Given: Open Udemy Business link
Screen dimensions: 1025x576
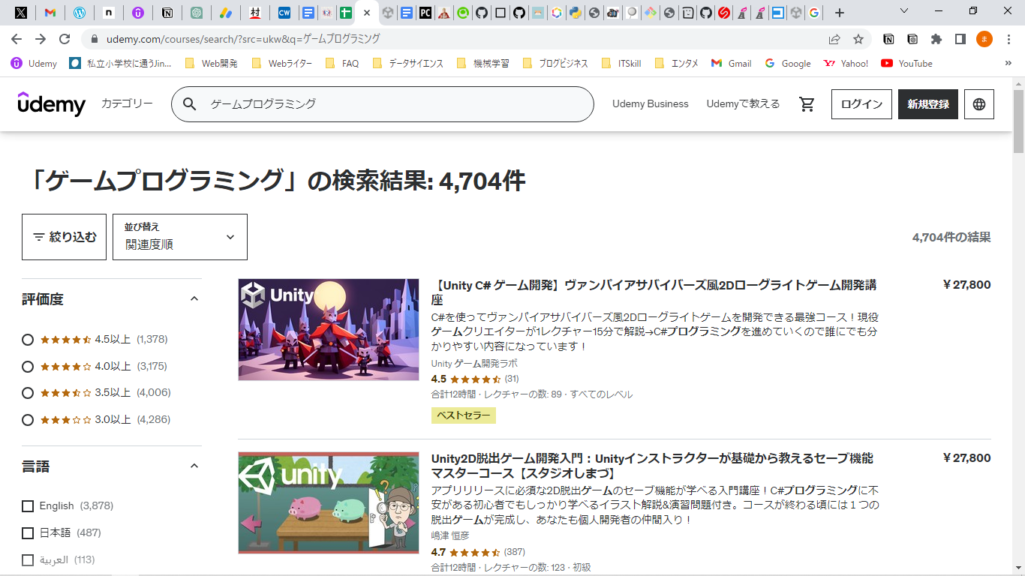Looking at the screenshot, I should [x=650, y=104].
